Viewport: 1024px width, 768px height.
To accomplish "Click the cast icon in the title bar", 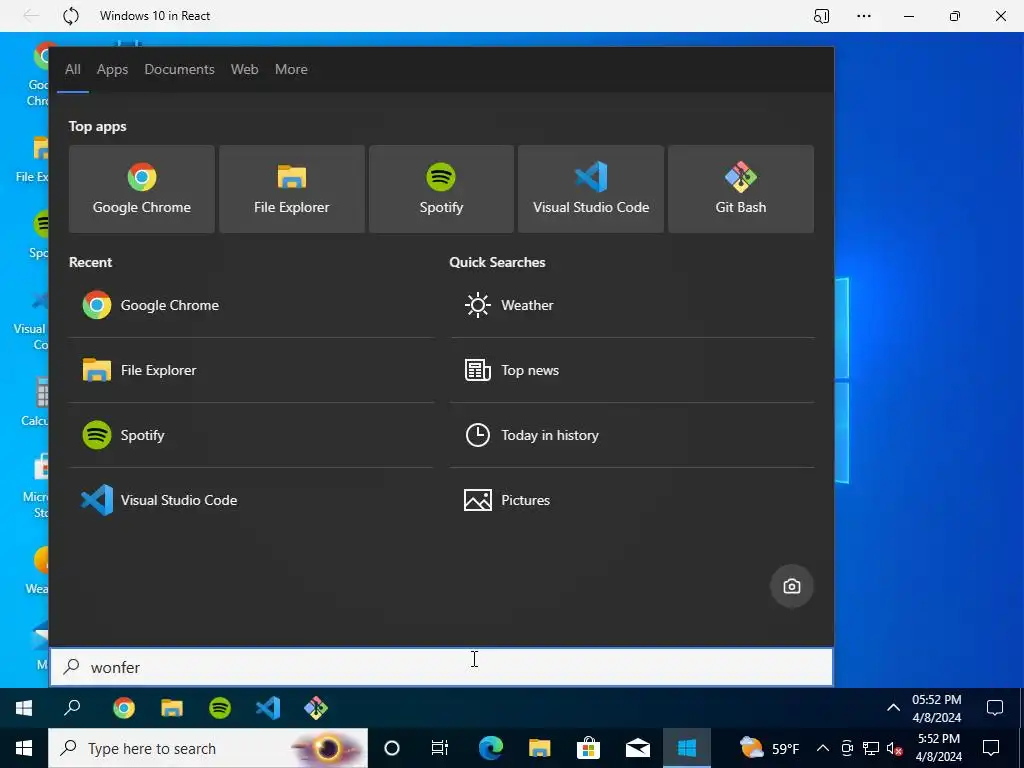I will tap(821, 16).
